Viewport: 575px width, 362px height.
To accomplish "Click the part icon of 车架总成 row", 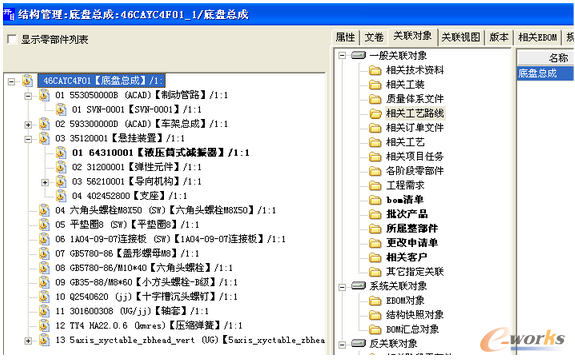I will point(44,124).
